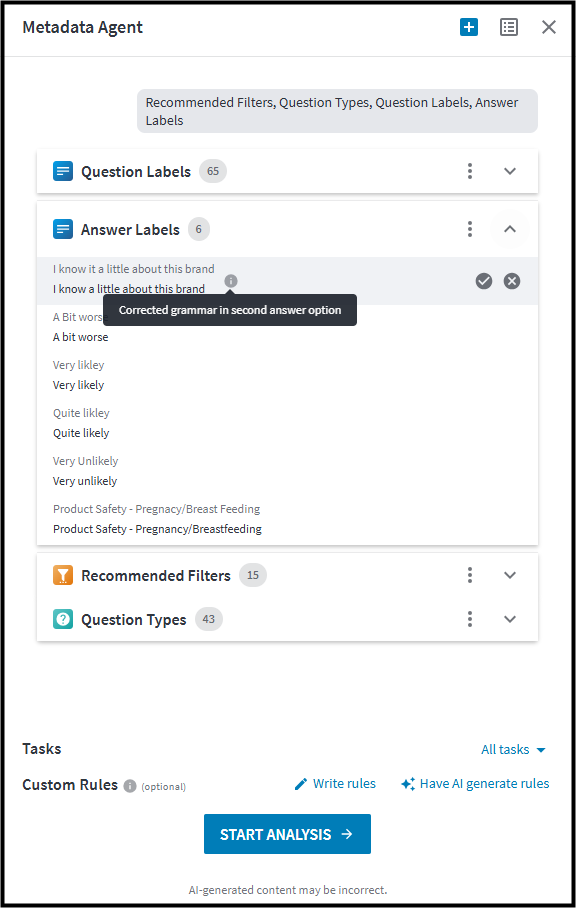Viewport: 576px width, 908px height.
Task: Open Question Types three-dot menu
Action: 470,619
